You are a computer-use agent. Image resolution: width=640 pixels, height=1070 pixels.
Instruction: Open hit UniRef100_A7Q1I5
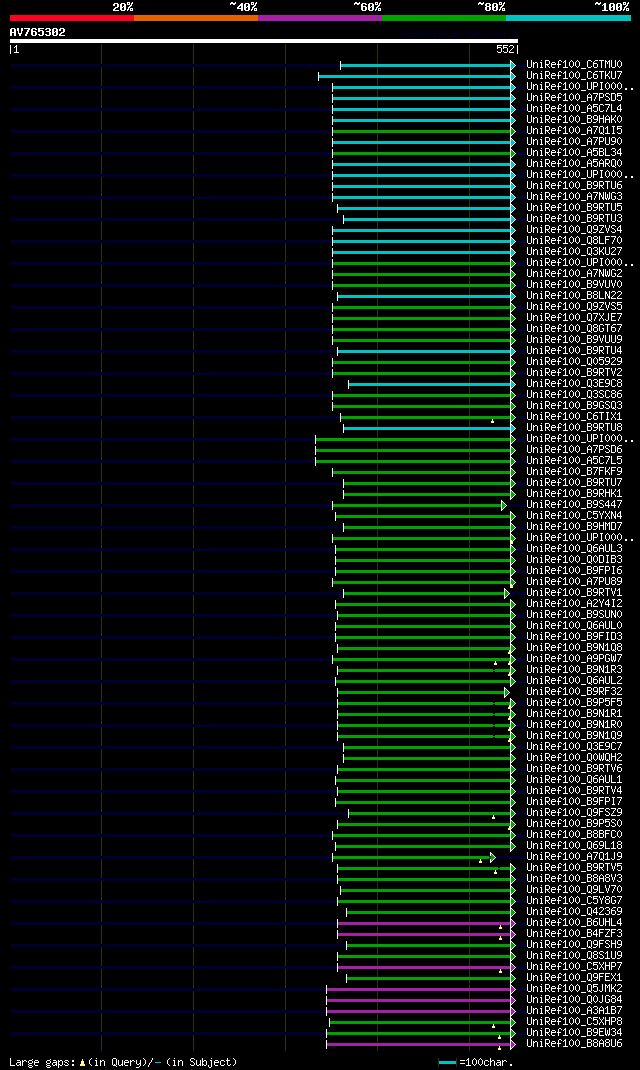[x=574, y=130]
